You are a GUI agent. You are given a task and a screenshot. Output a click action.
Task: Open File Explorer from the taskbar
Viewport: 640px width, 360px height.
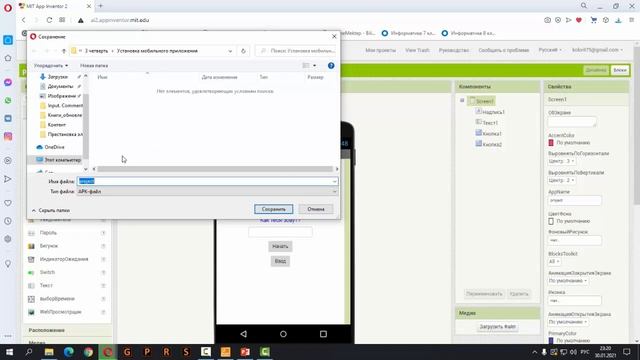tap(49, 352)
